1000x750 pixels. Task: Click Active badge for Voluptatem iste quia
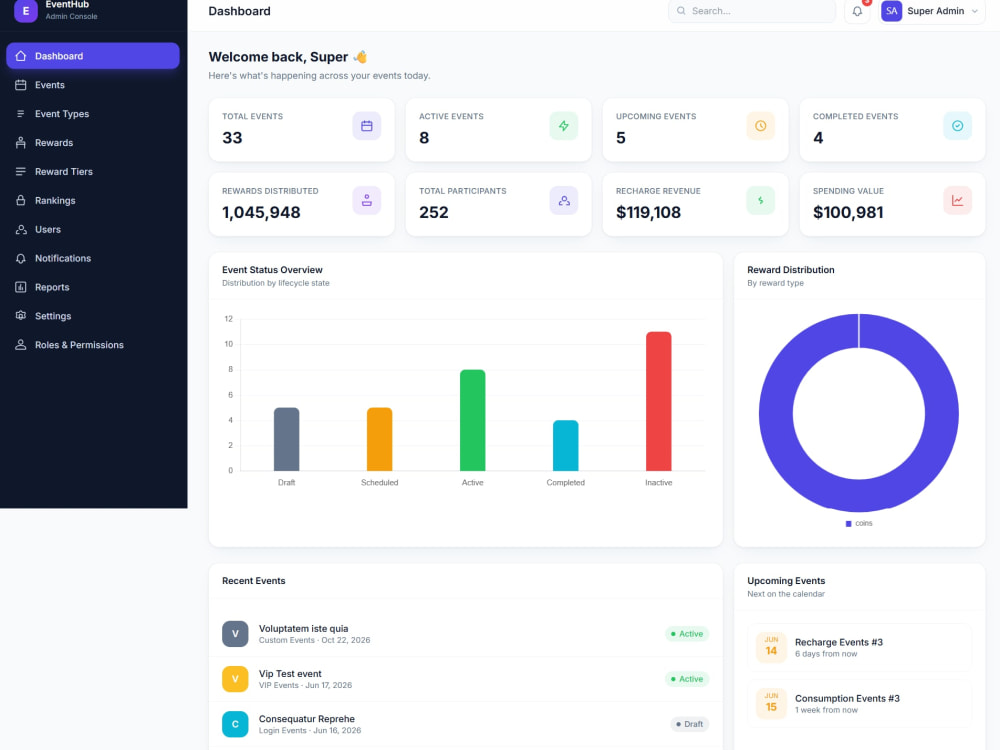pos(687,634)
